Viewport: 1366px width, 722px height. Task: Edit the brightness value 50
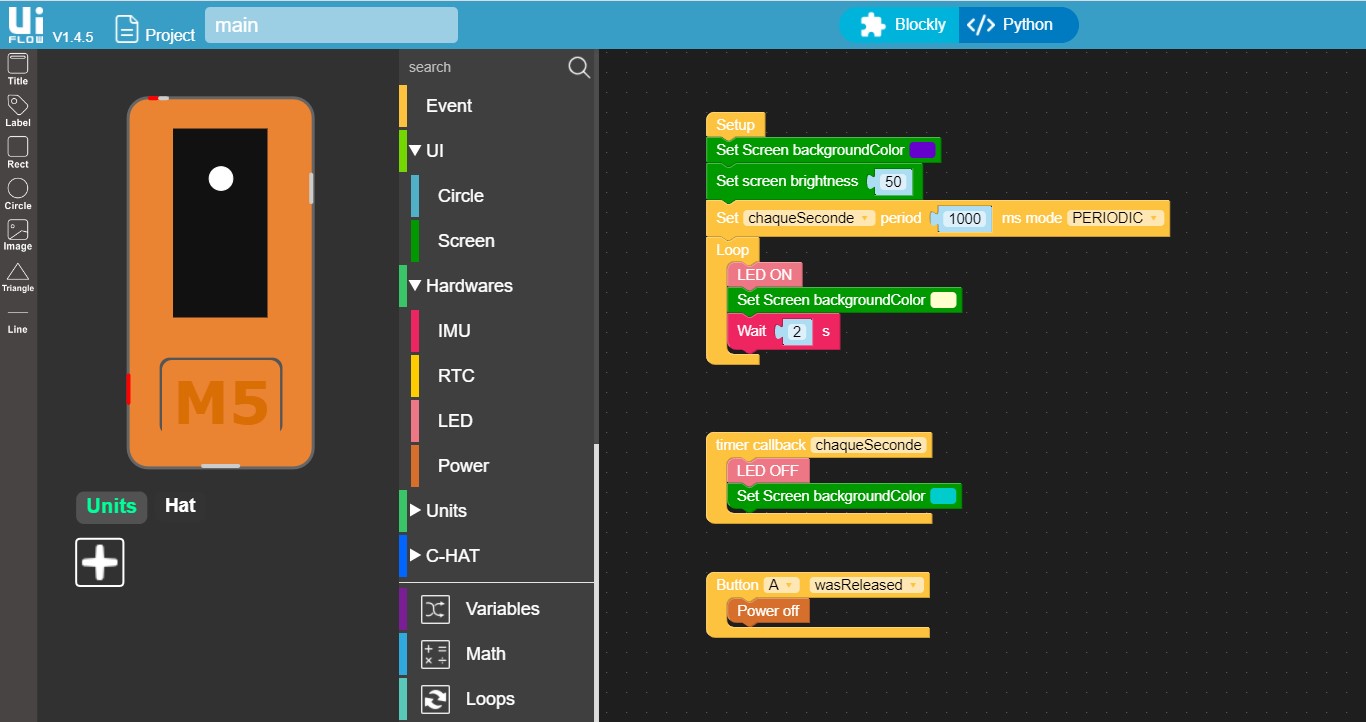point(893,182)
